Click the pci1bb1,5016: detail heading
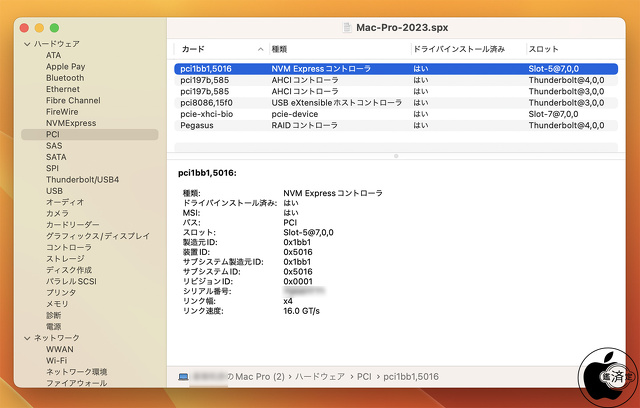 [x=207, y=173]
